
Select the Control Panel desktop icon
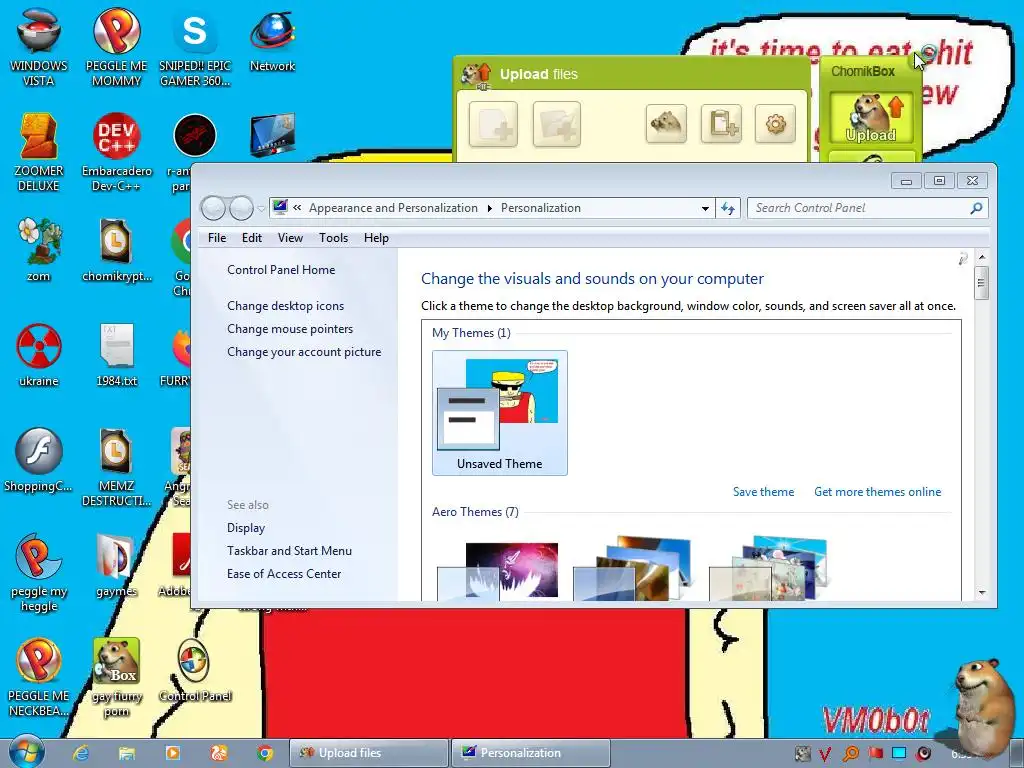(195, 670)
